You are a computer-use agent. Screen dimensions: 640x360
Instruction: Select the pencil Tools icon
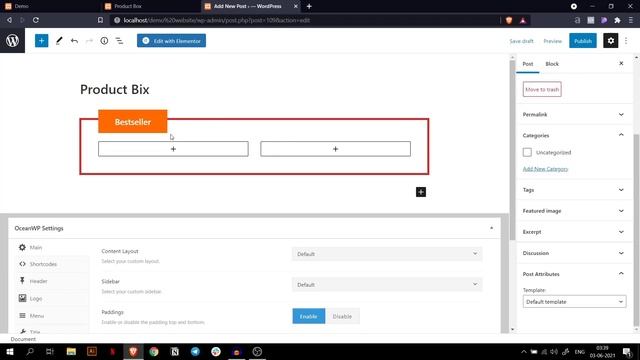click(59, 41)
